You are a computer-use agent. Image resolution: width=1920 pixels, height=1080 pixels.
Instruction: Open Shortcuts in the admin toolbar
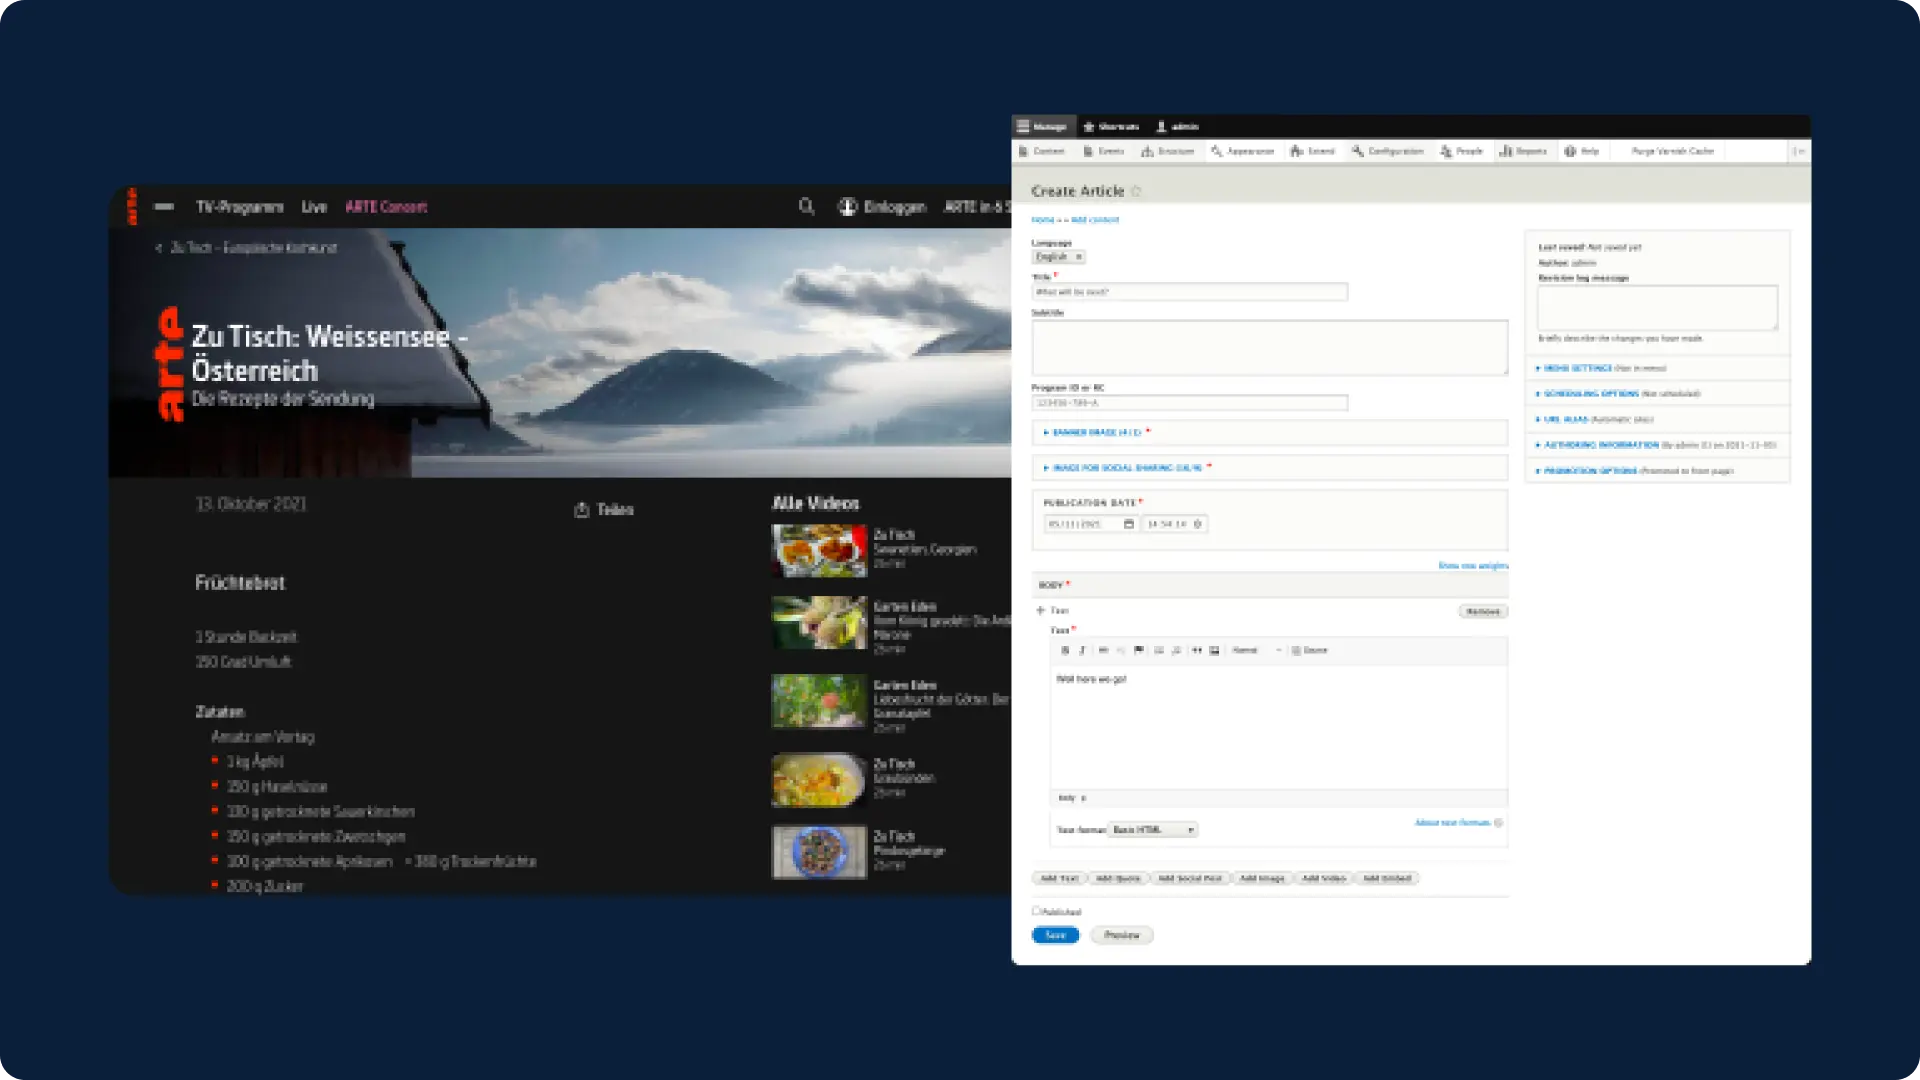[x=1112, y=127]
